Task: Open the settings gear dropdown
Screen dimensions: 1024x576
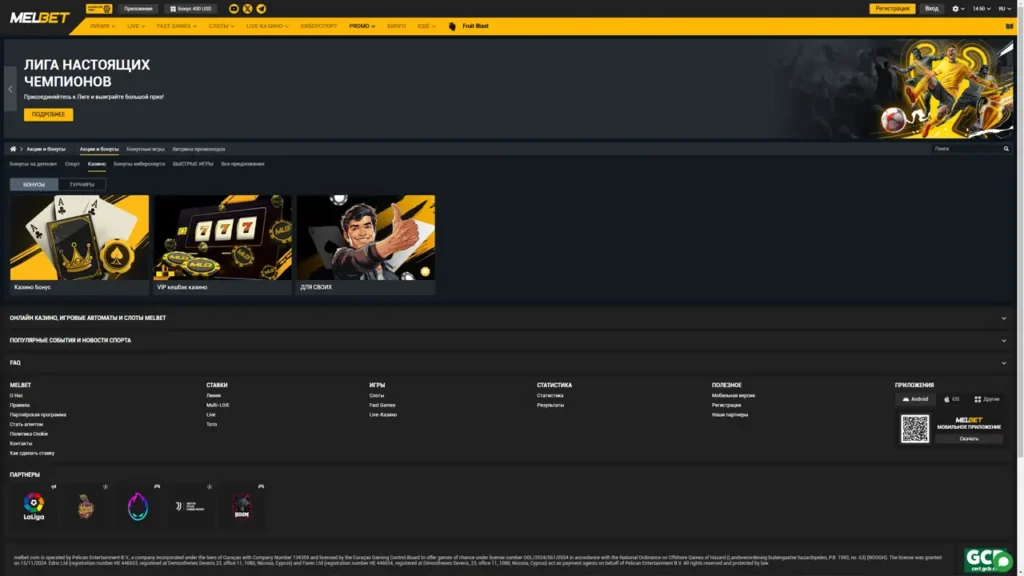Action: (x=958, y=8)
